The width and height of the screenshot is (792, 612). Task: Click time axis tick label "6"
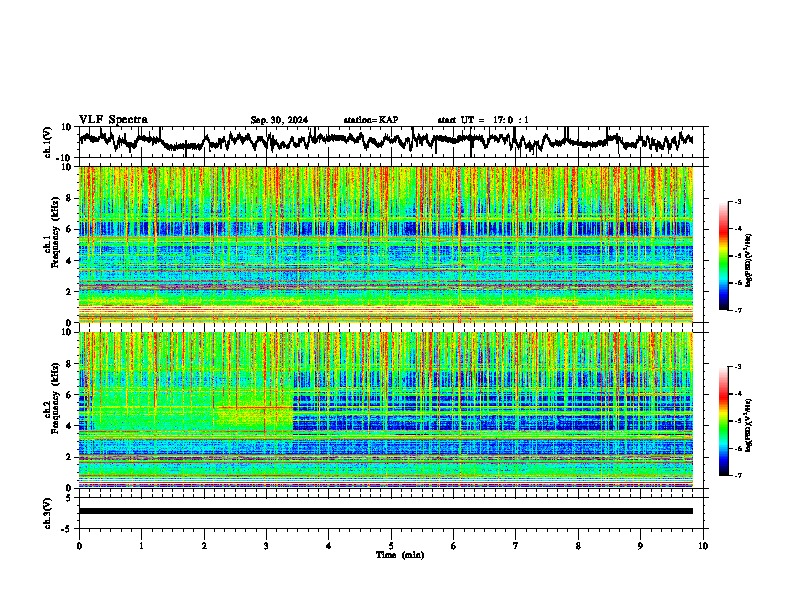454,546
